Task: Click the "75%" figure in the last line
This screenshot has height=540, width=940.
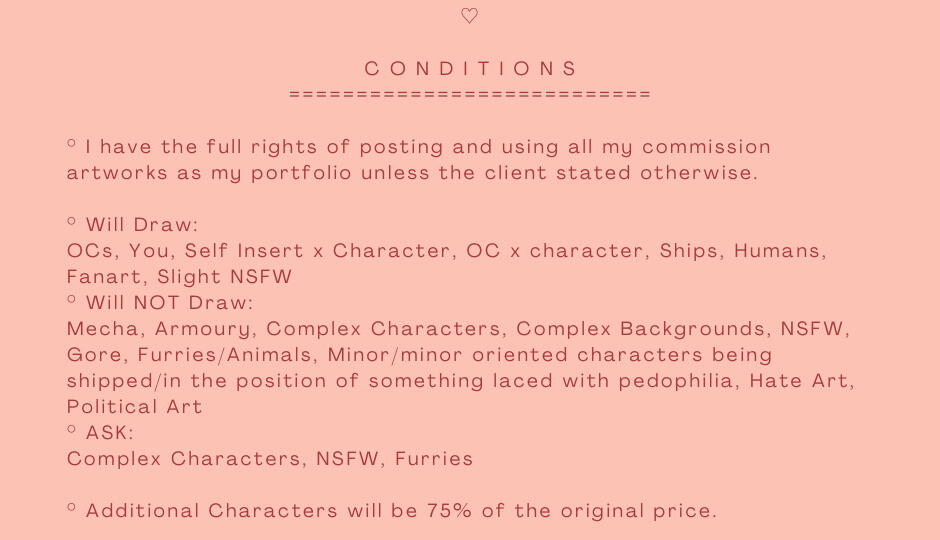Action: click(450, 511)
